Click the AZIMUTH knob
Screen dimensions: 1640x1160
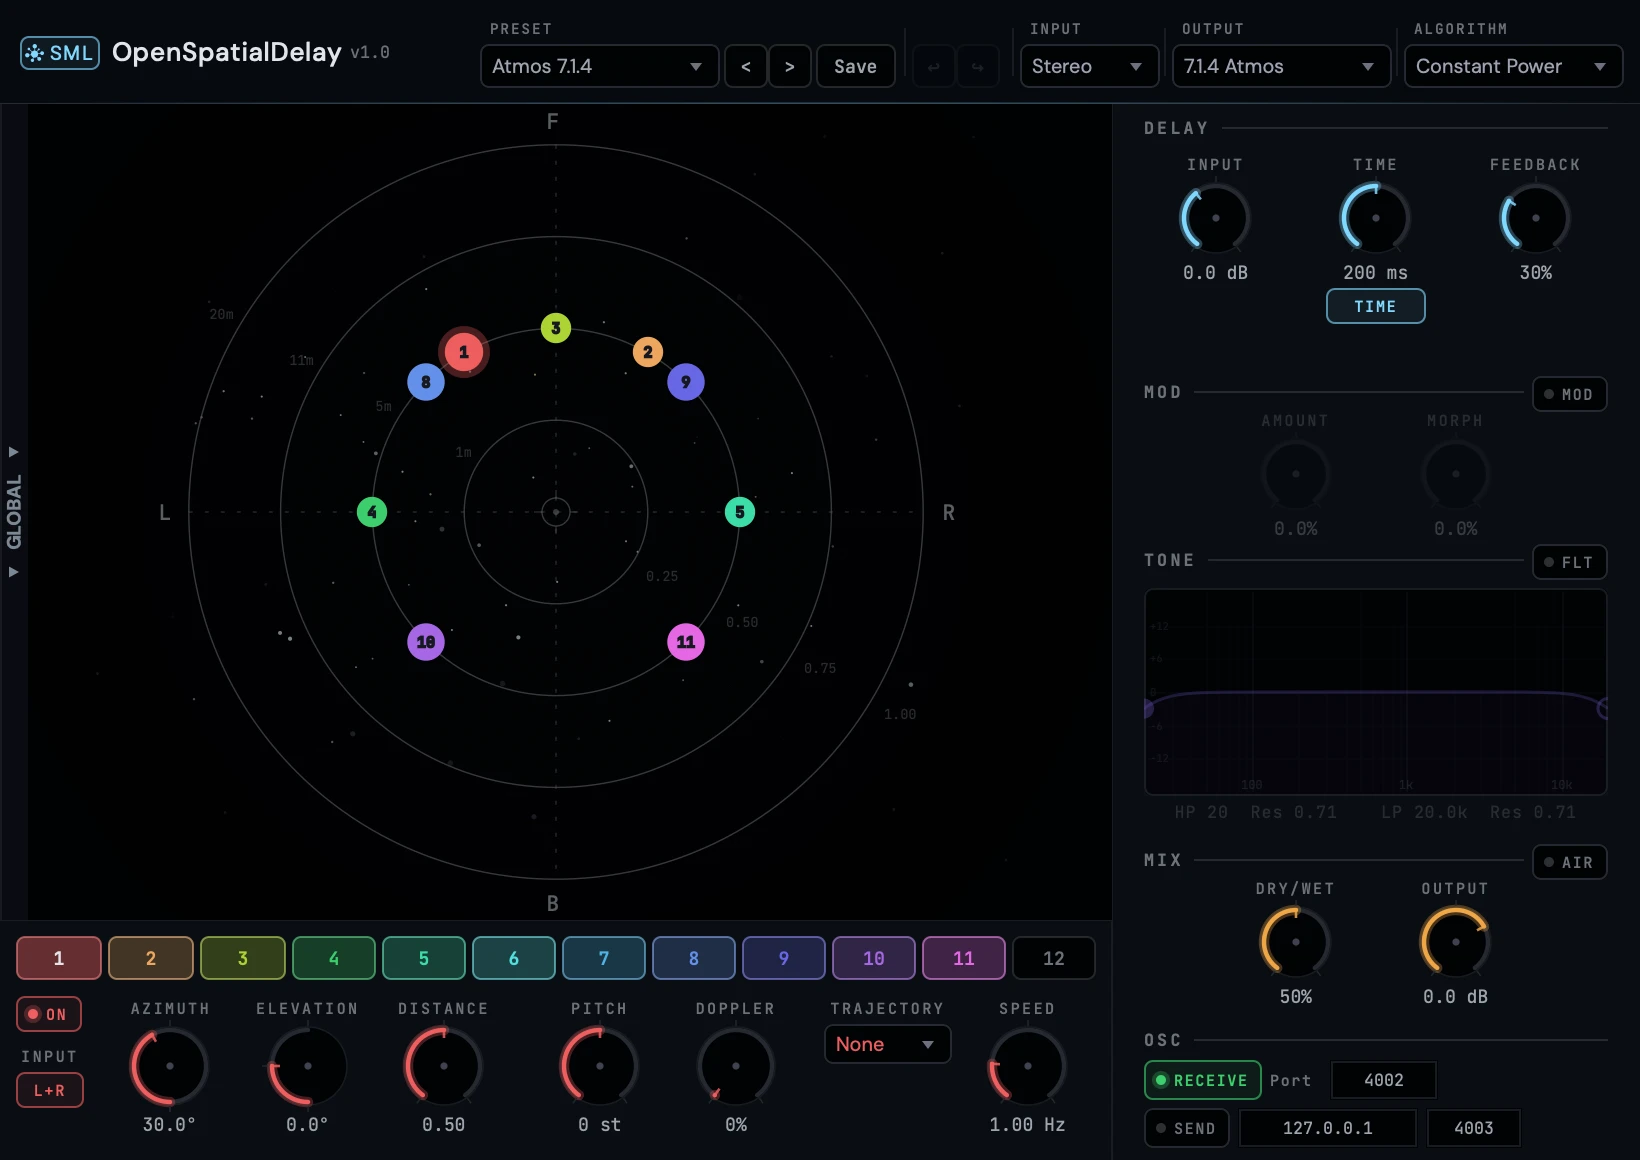(170, 1066)
